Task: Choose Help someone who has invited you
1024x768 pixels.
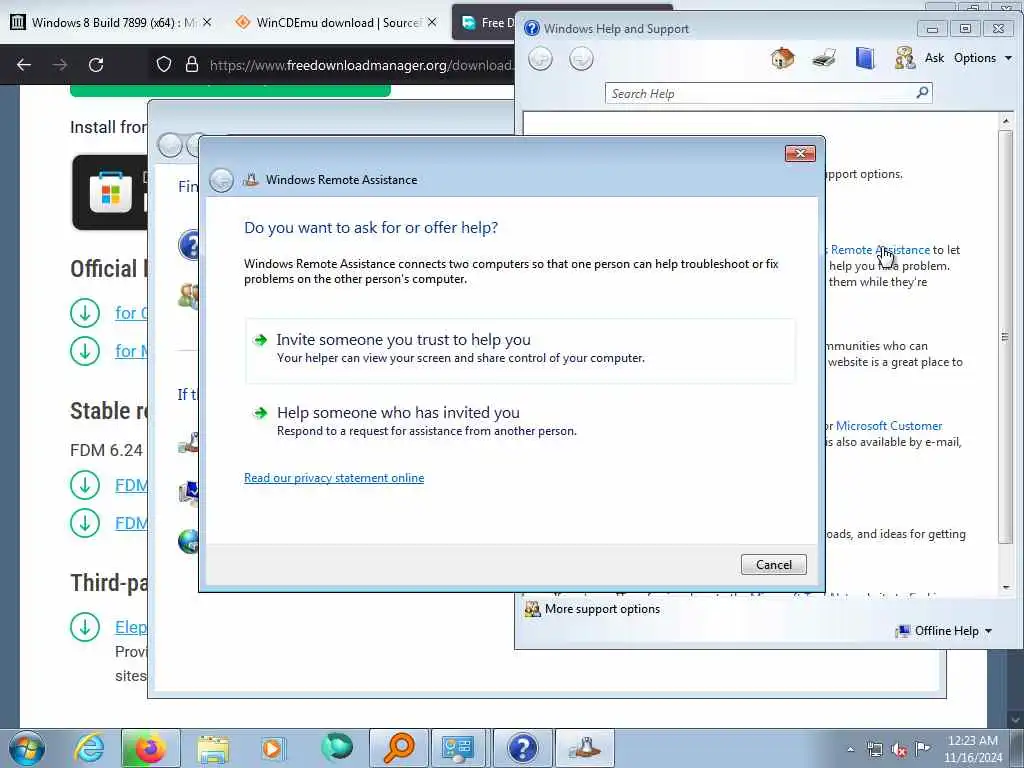Action: click(x=520, y=421)
